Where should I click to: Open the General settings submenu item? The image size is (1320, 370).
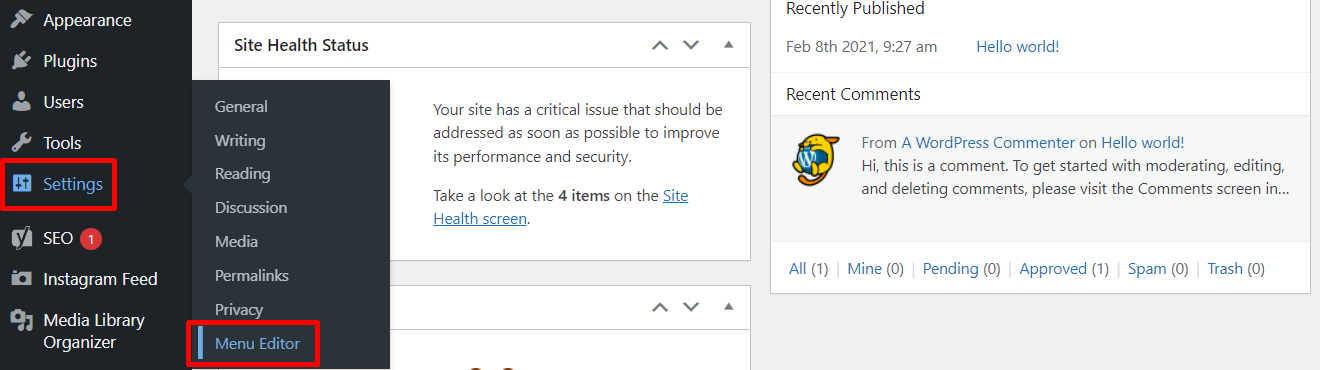coord(241,106)
